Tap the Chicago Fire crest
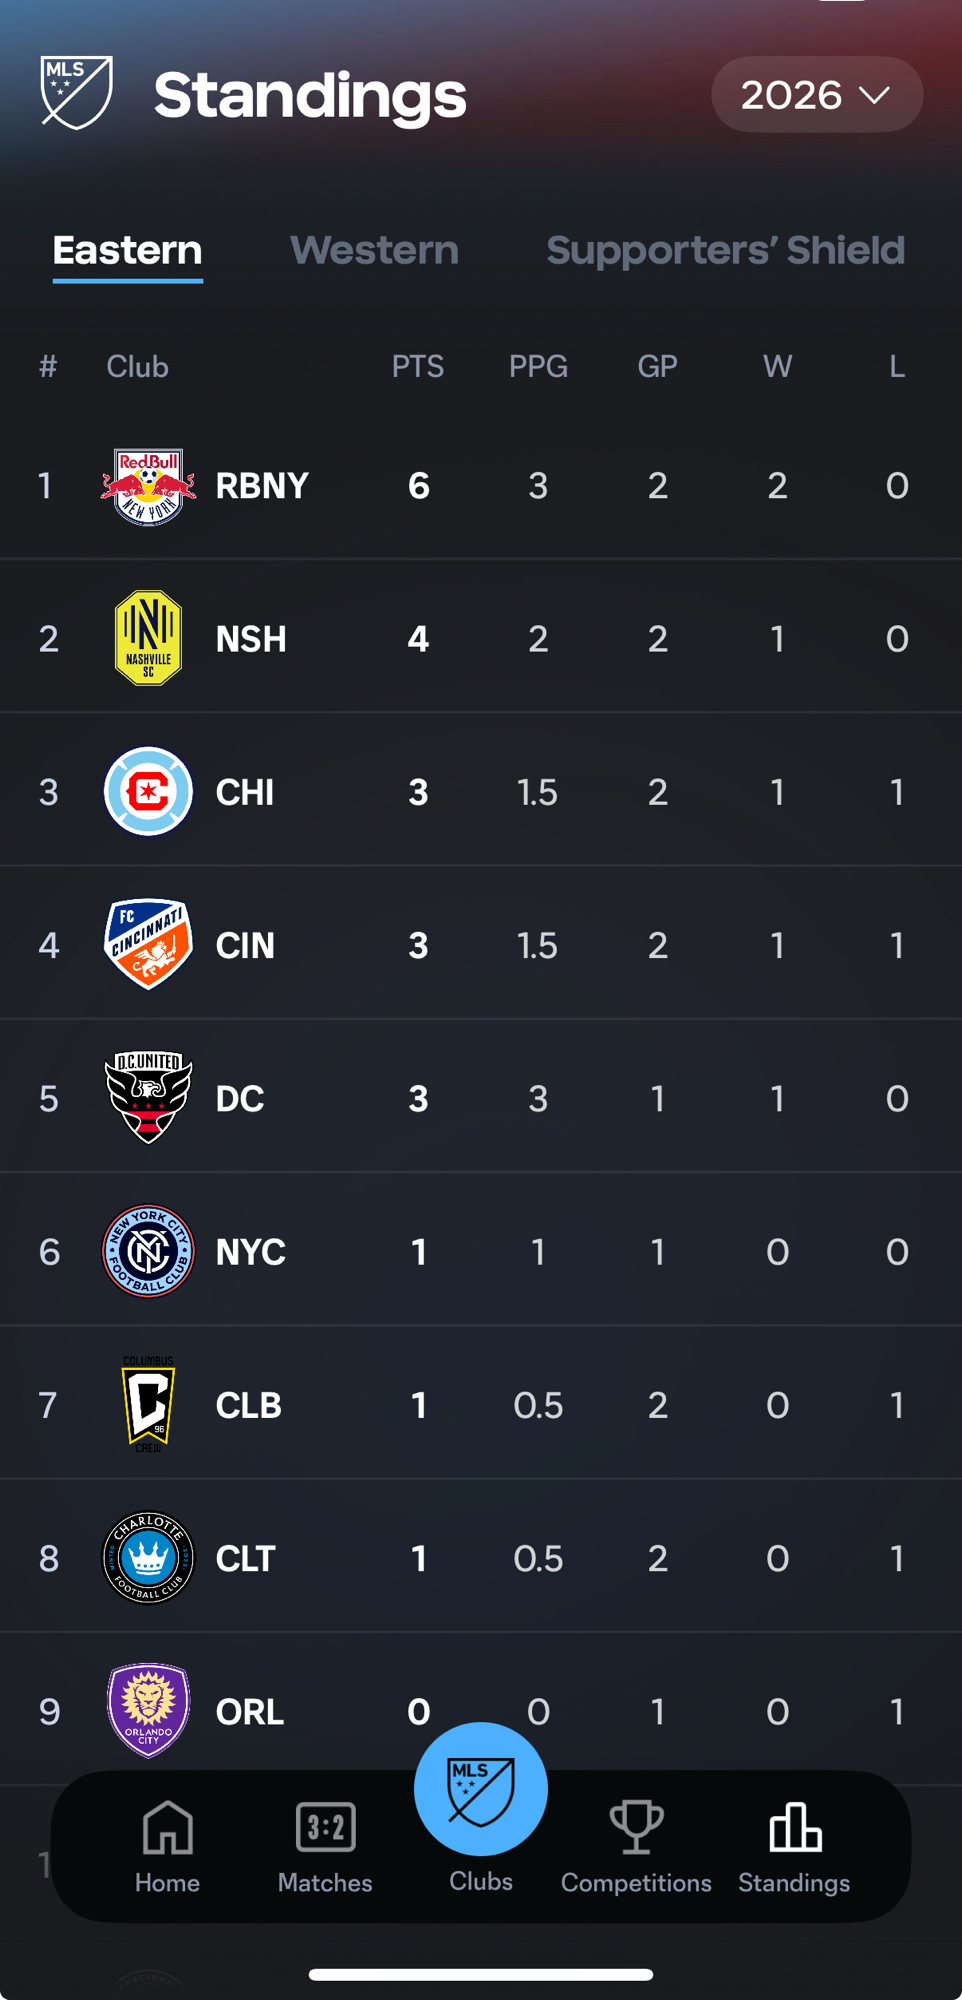 (148, 792)
